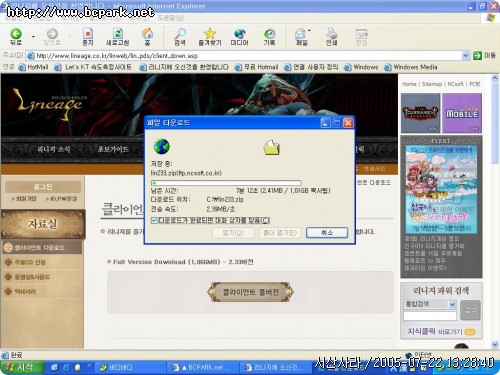Select 무료CD 신청 in the sidebar
The width and height of the screenshot is (500, 375).
point(30,262)
